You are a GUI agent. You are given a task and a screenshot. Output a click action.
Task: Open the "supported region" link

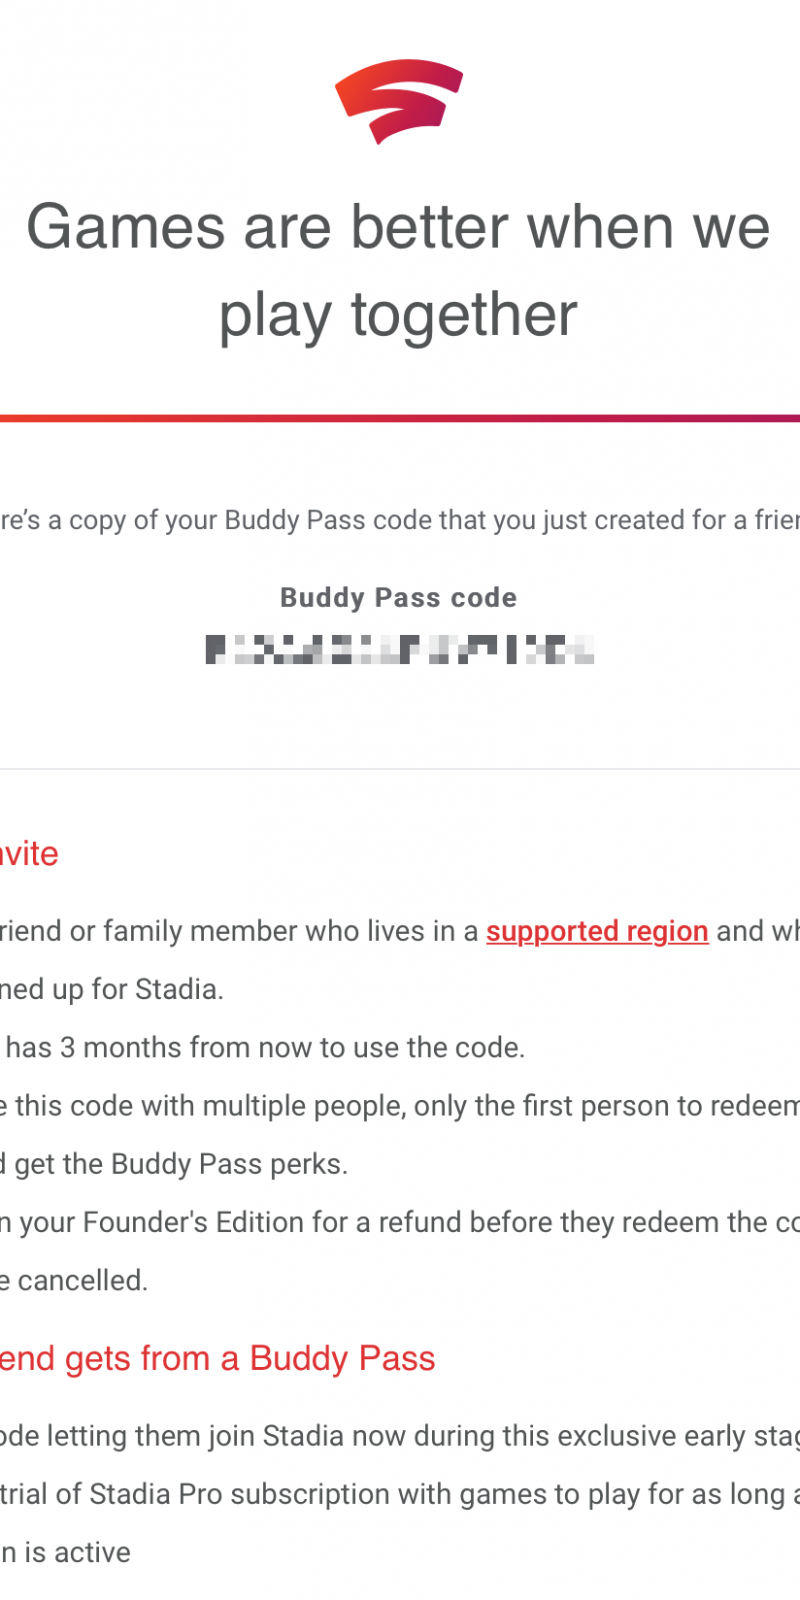[x=597, y=931]
